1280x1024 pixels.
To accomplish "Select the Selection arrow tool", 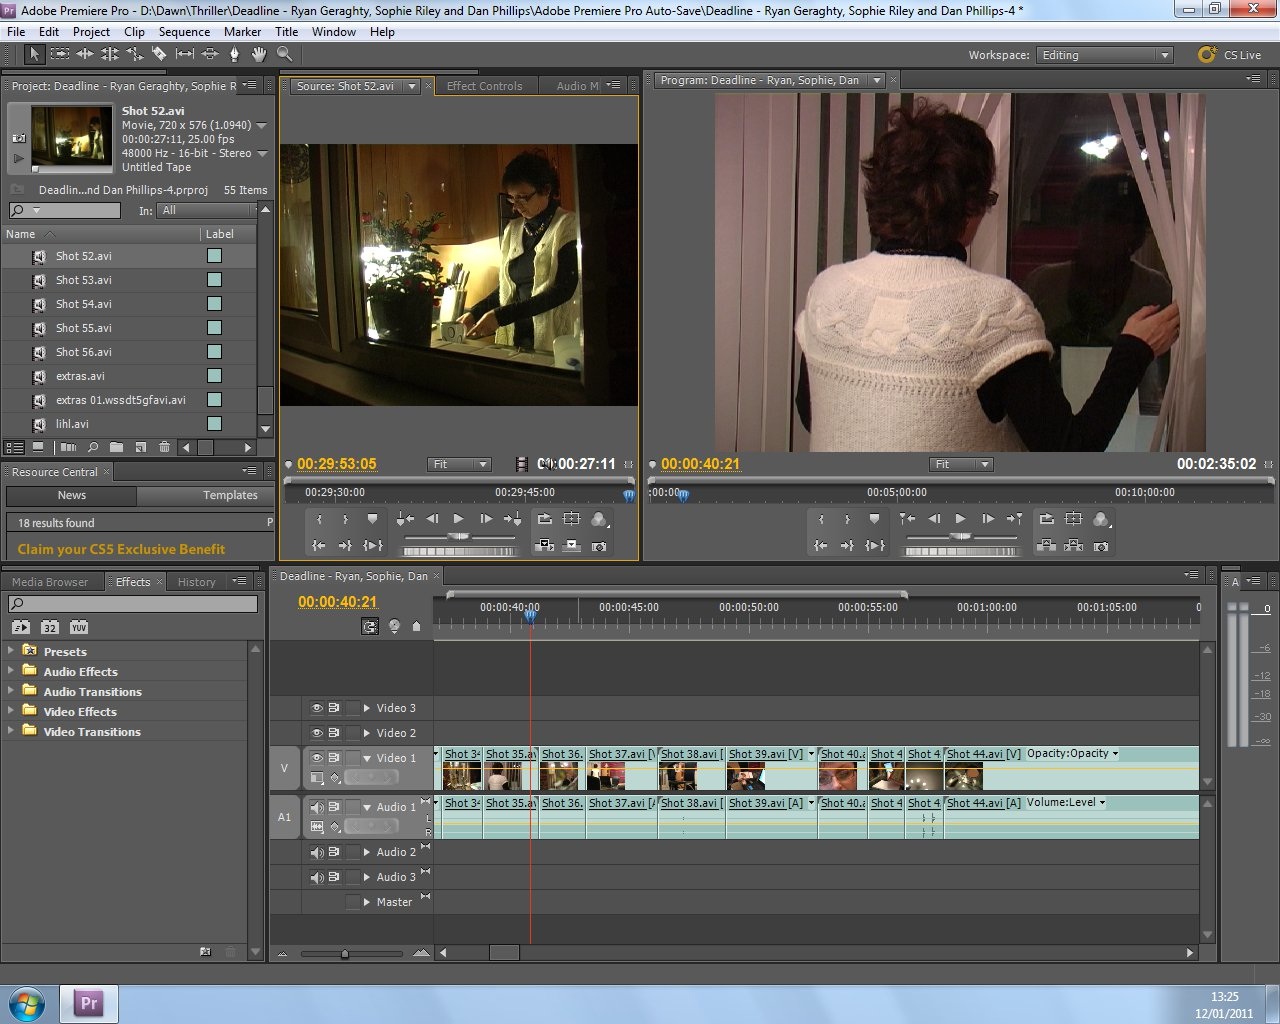I will 34,54.
